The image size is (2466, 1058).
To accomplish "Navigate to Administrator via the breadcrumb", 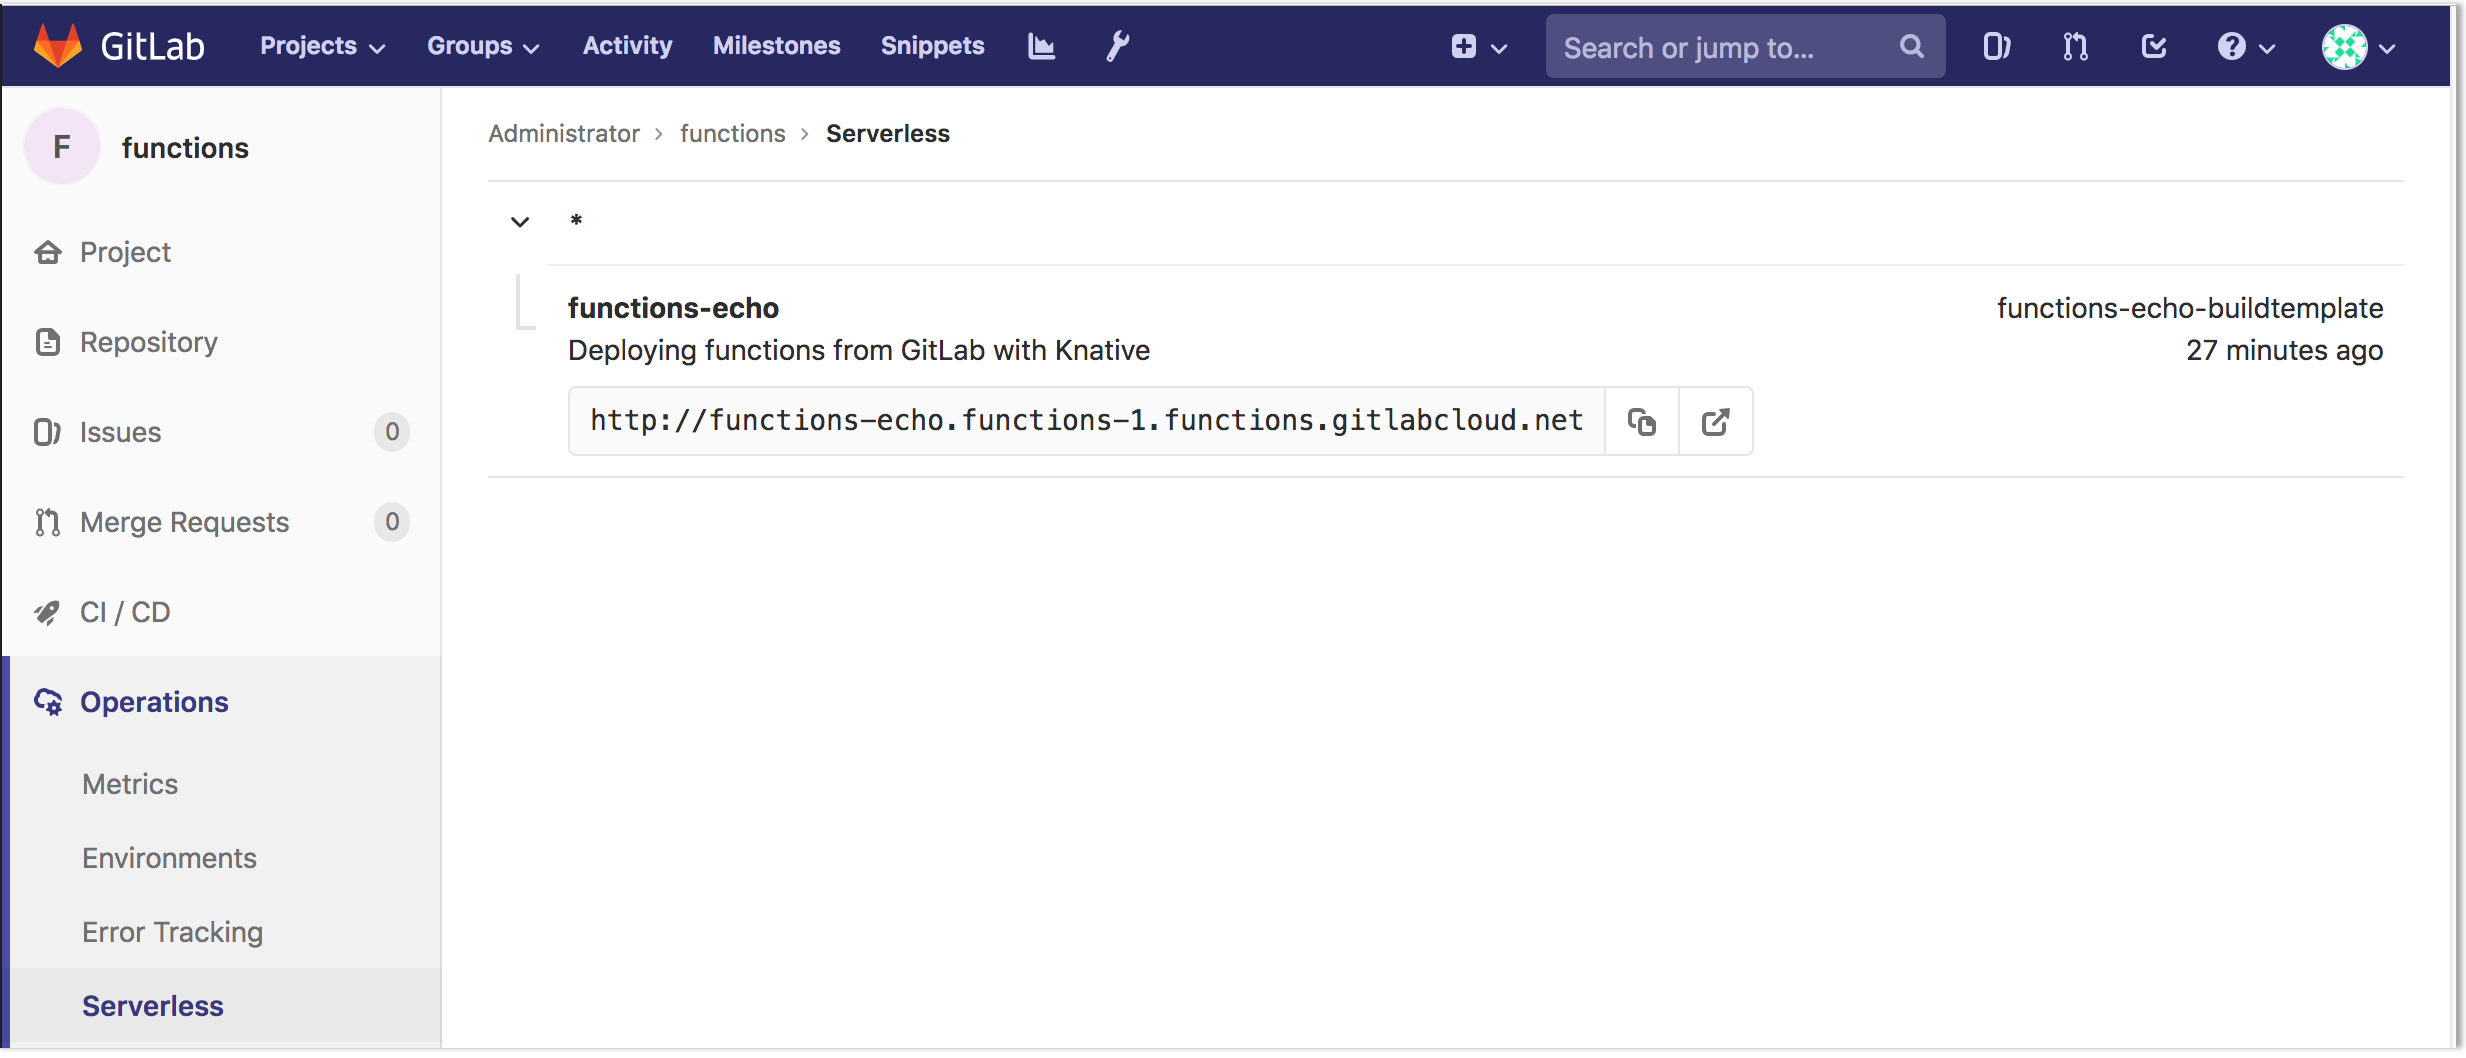I will tap(563, 133).
